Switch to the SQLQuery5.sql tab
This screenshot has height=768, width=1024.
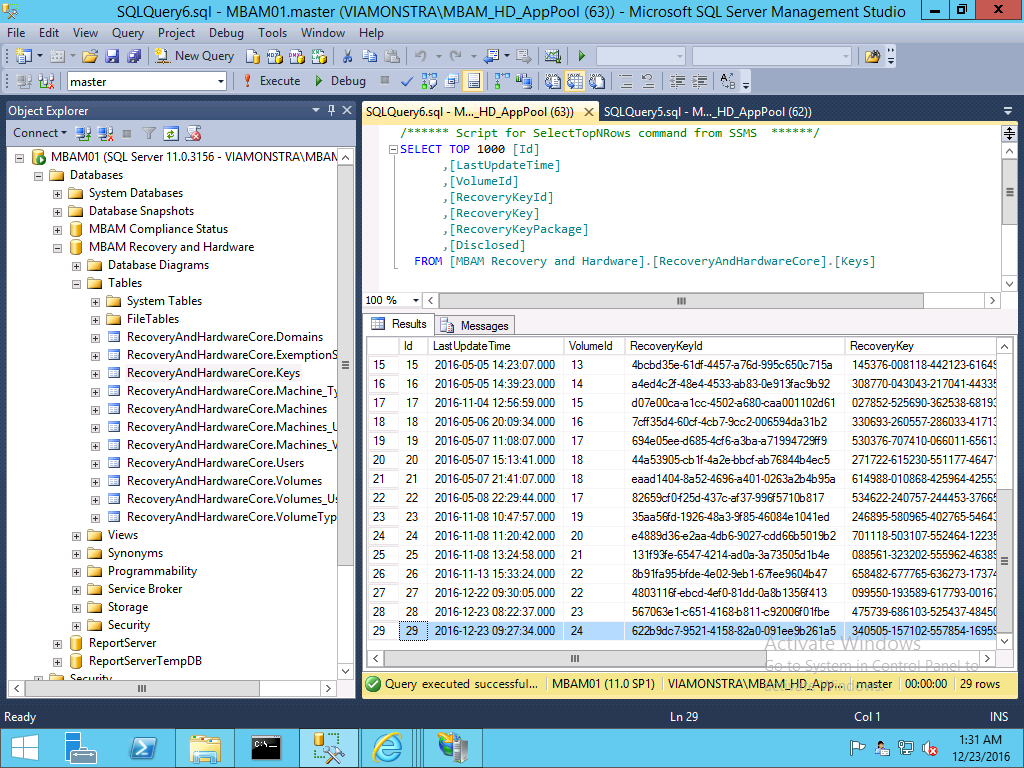tap(708, 112)
